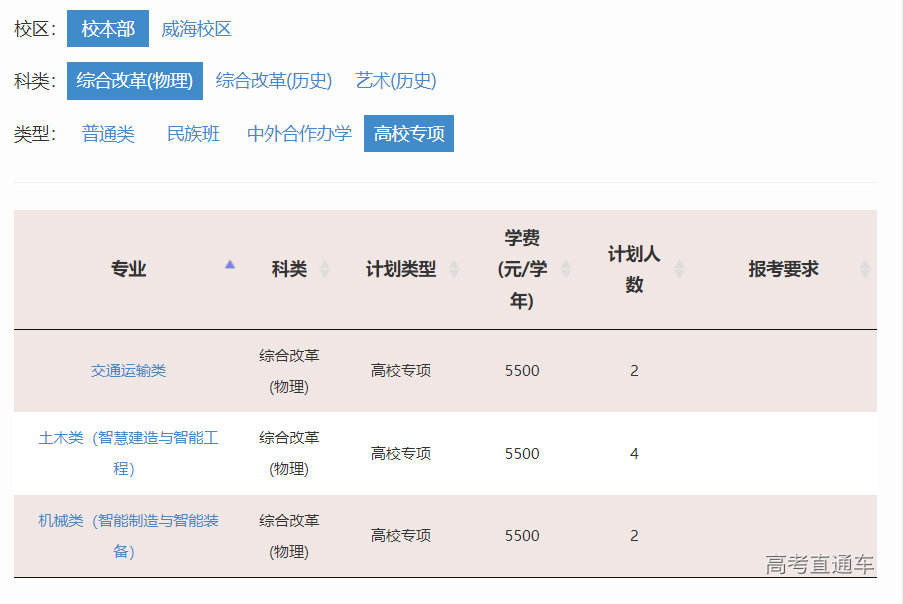
Task: Click the blue ascending sort triangle on 专业 column
Action: [x=231, y=265]
